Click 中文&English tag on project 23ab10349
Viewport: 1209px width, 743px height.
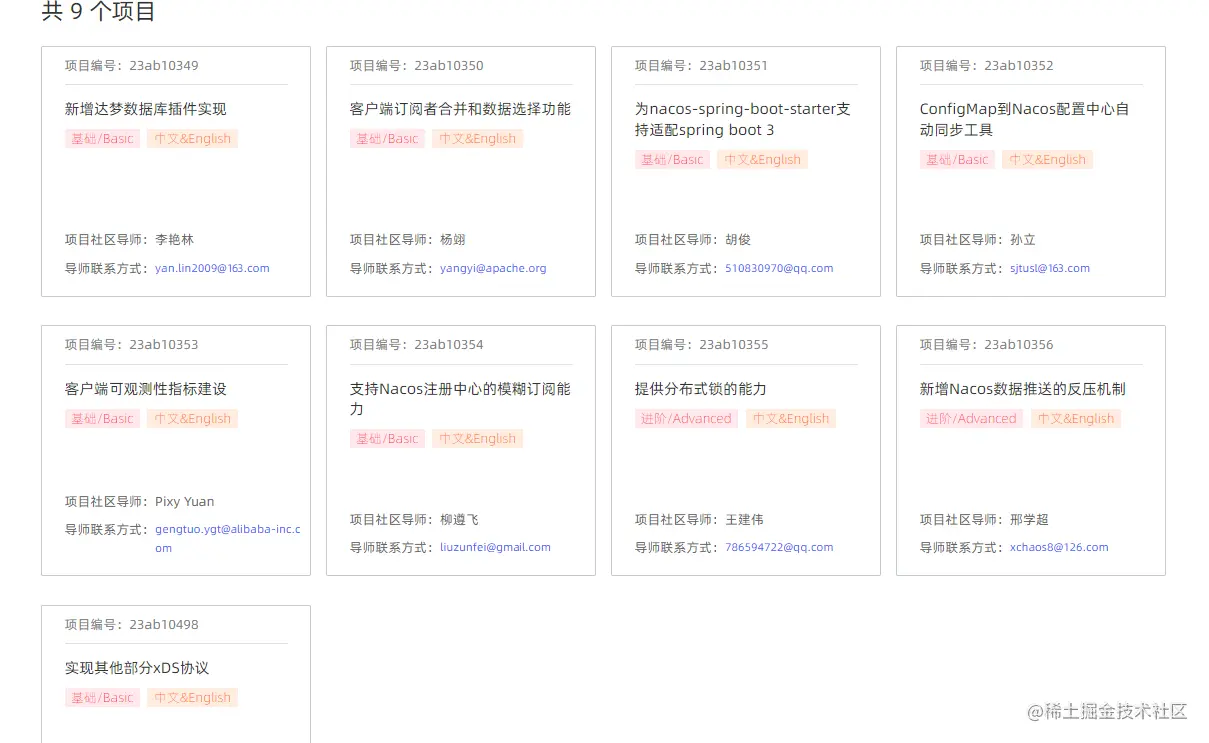[193, 139]
